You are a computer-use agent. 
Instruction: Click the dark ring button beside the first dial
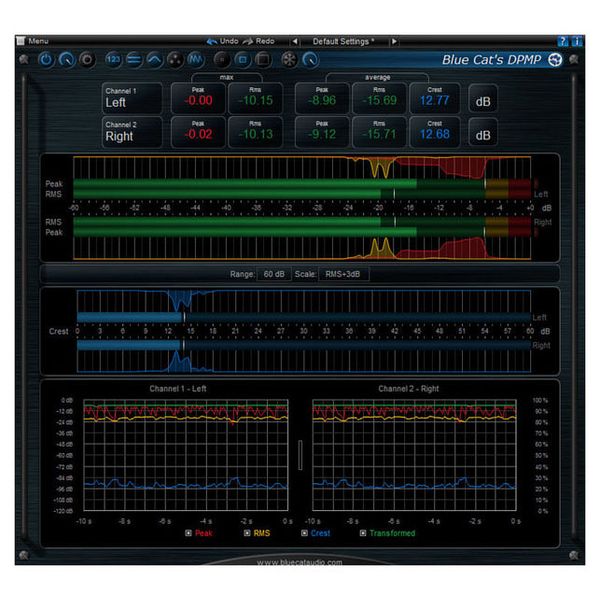pos(87,60)
